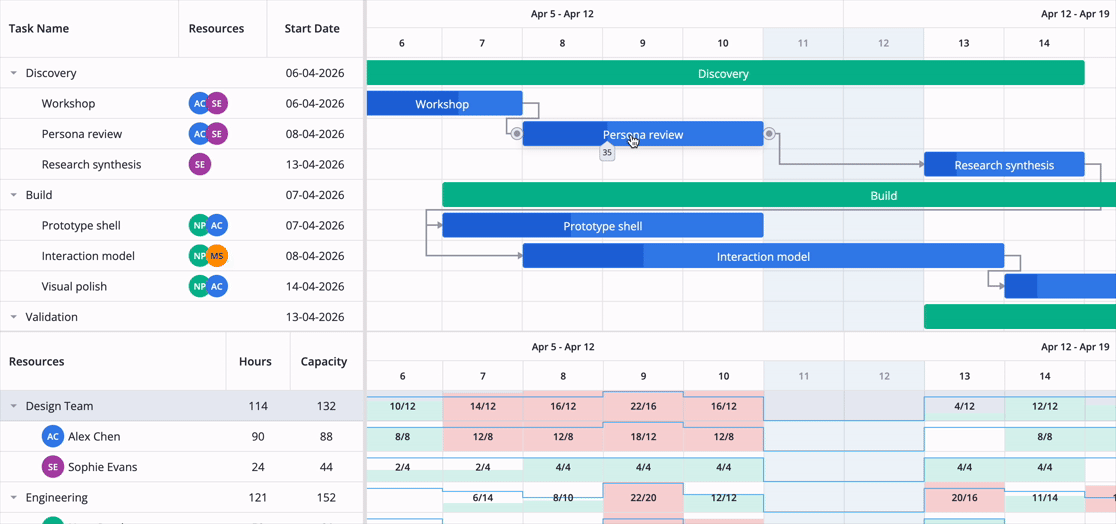Select the Persona review task bar
Screen dimensions: 1116x524
pyautogui.click(x=643, y=134)
